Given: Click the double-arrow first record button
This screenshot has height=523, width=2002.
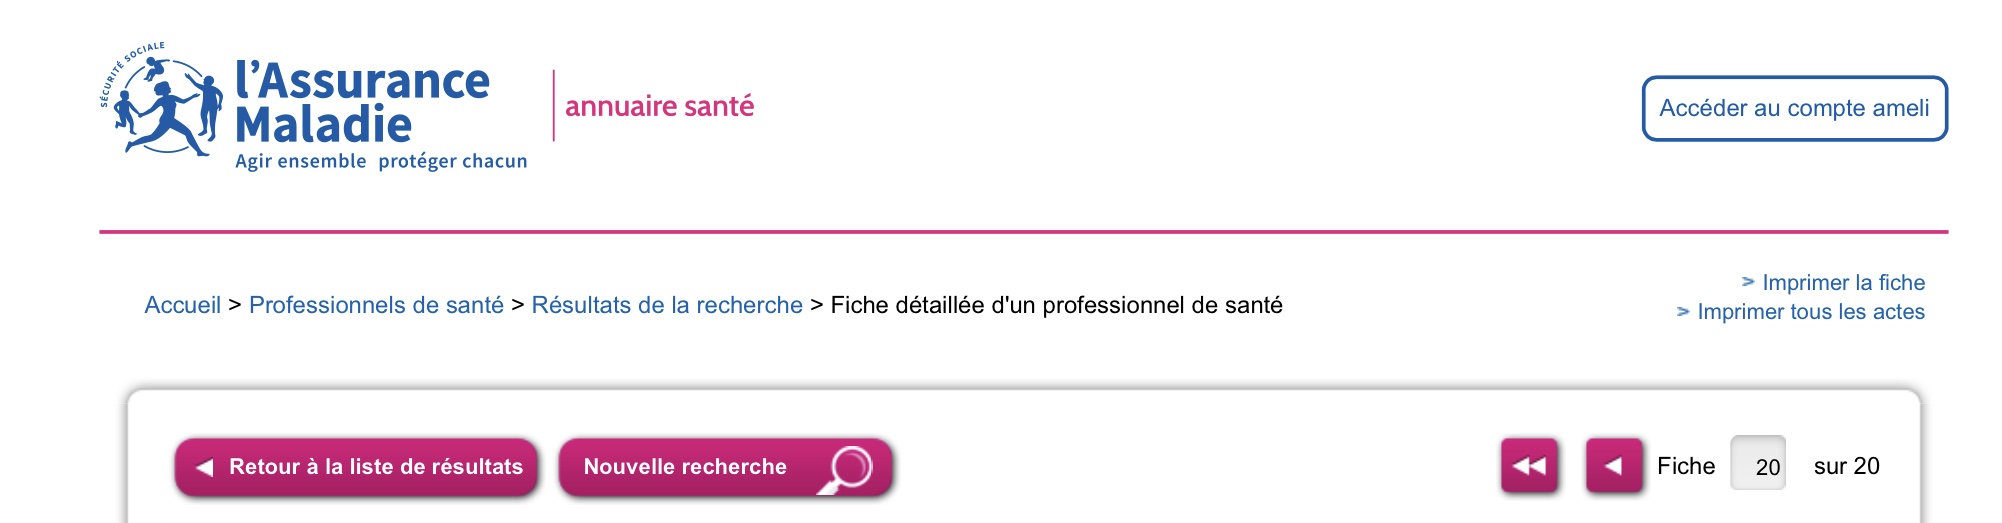Looking at the screenshot, I should 1529,466.
